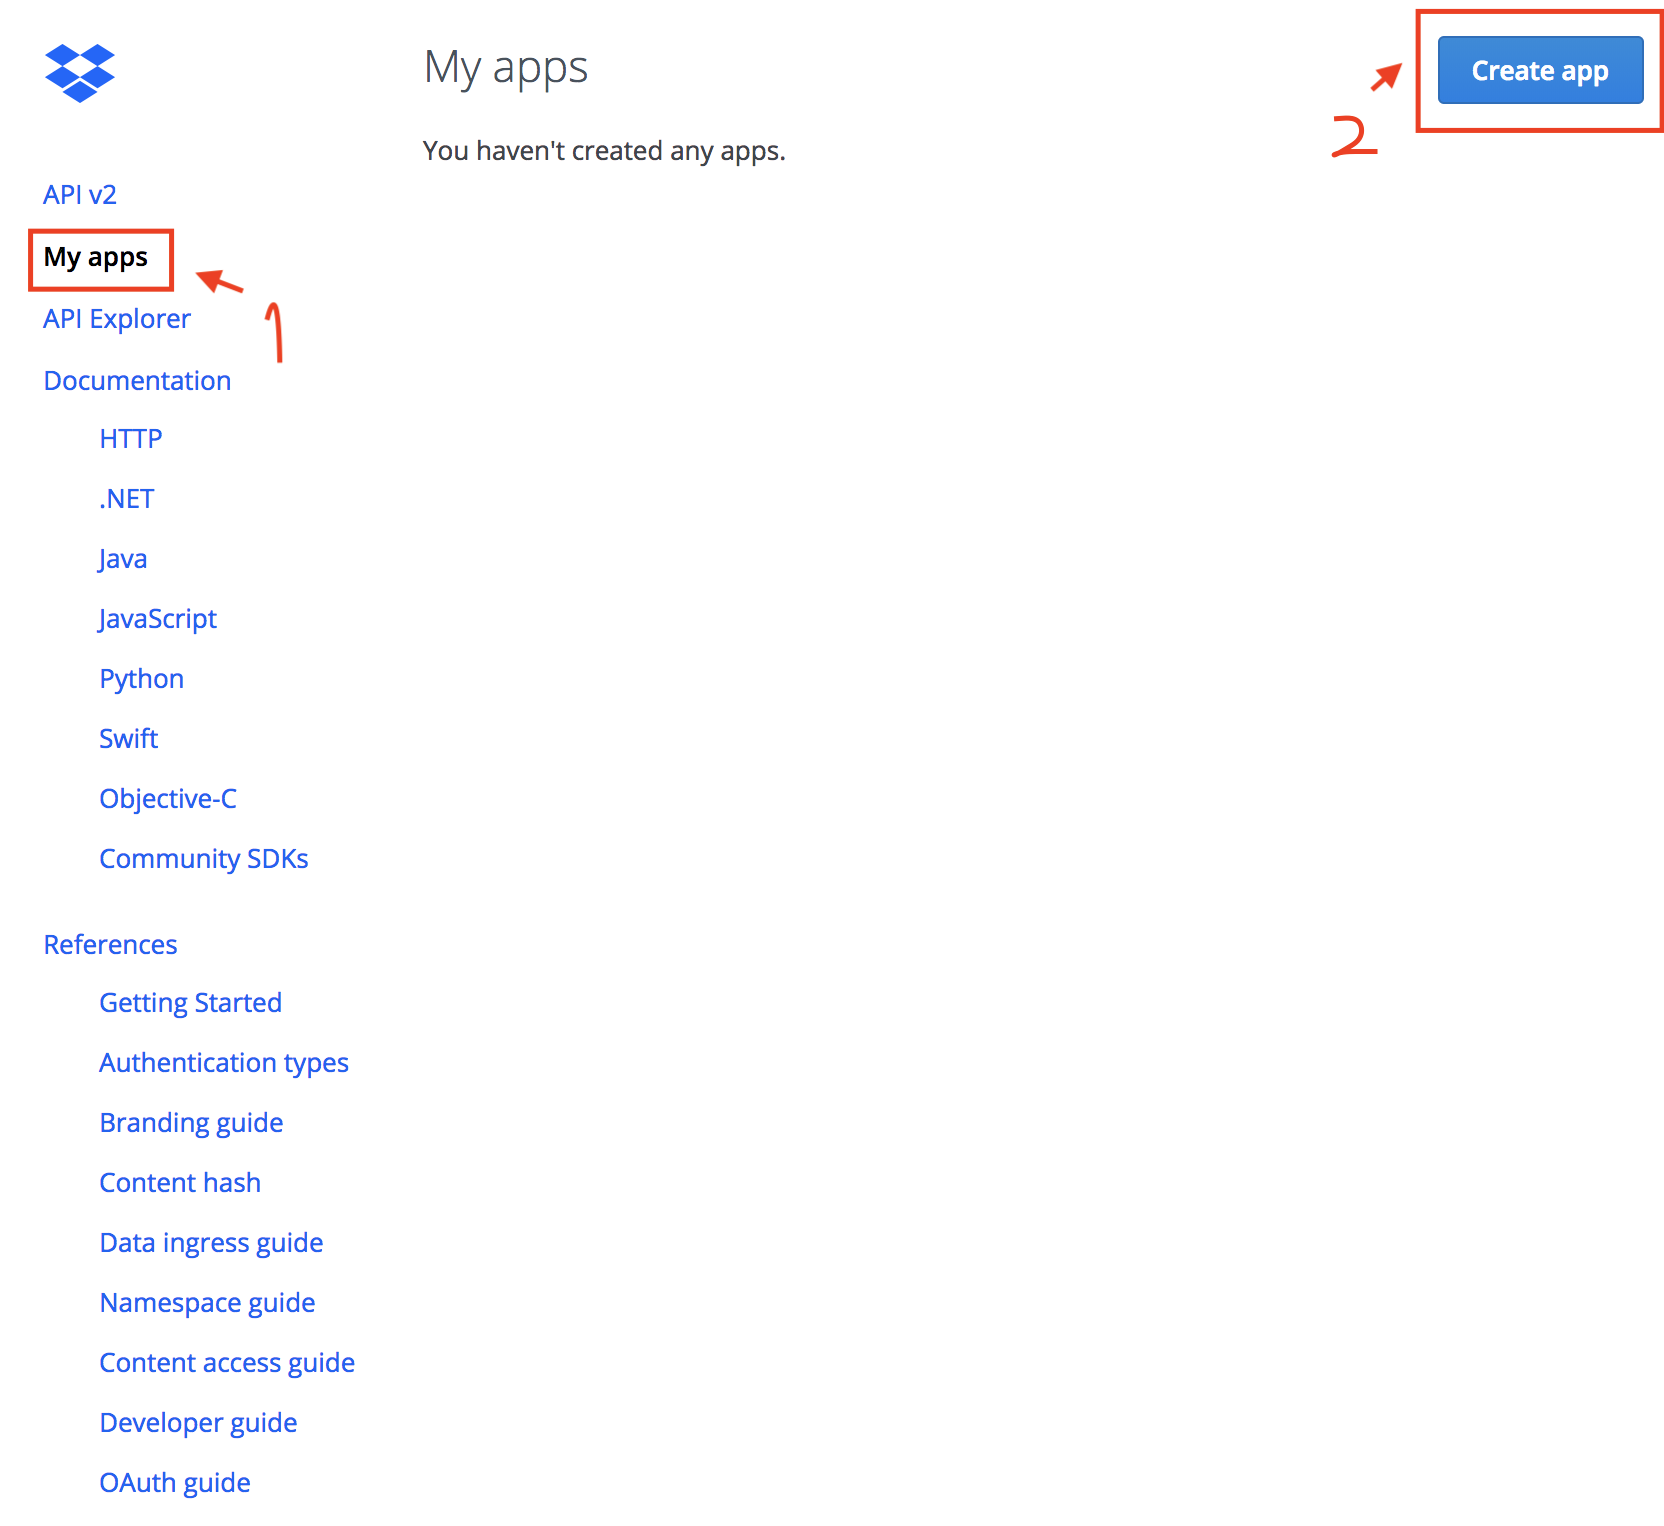Screen dimensions: 1664x1526
Task: Click the Create app button
Action: tap(1538, 70)
